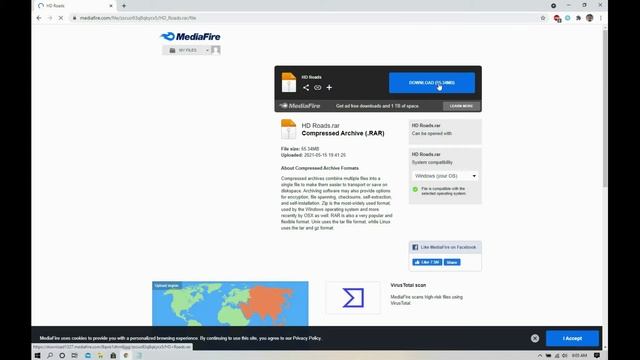Click the VirusTotal sigma logo
640x360 pixels.
pos(353,298)
